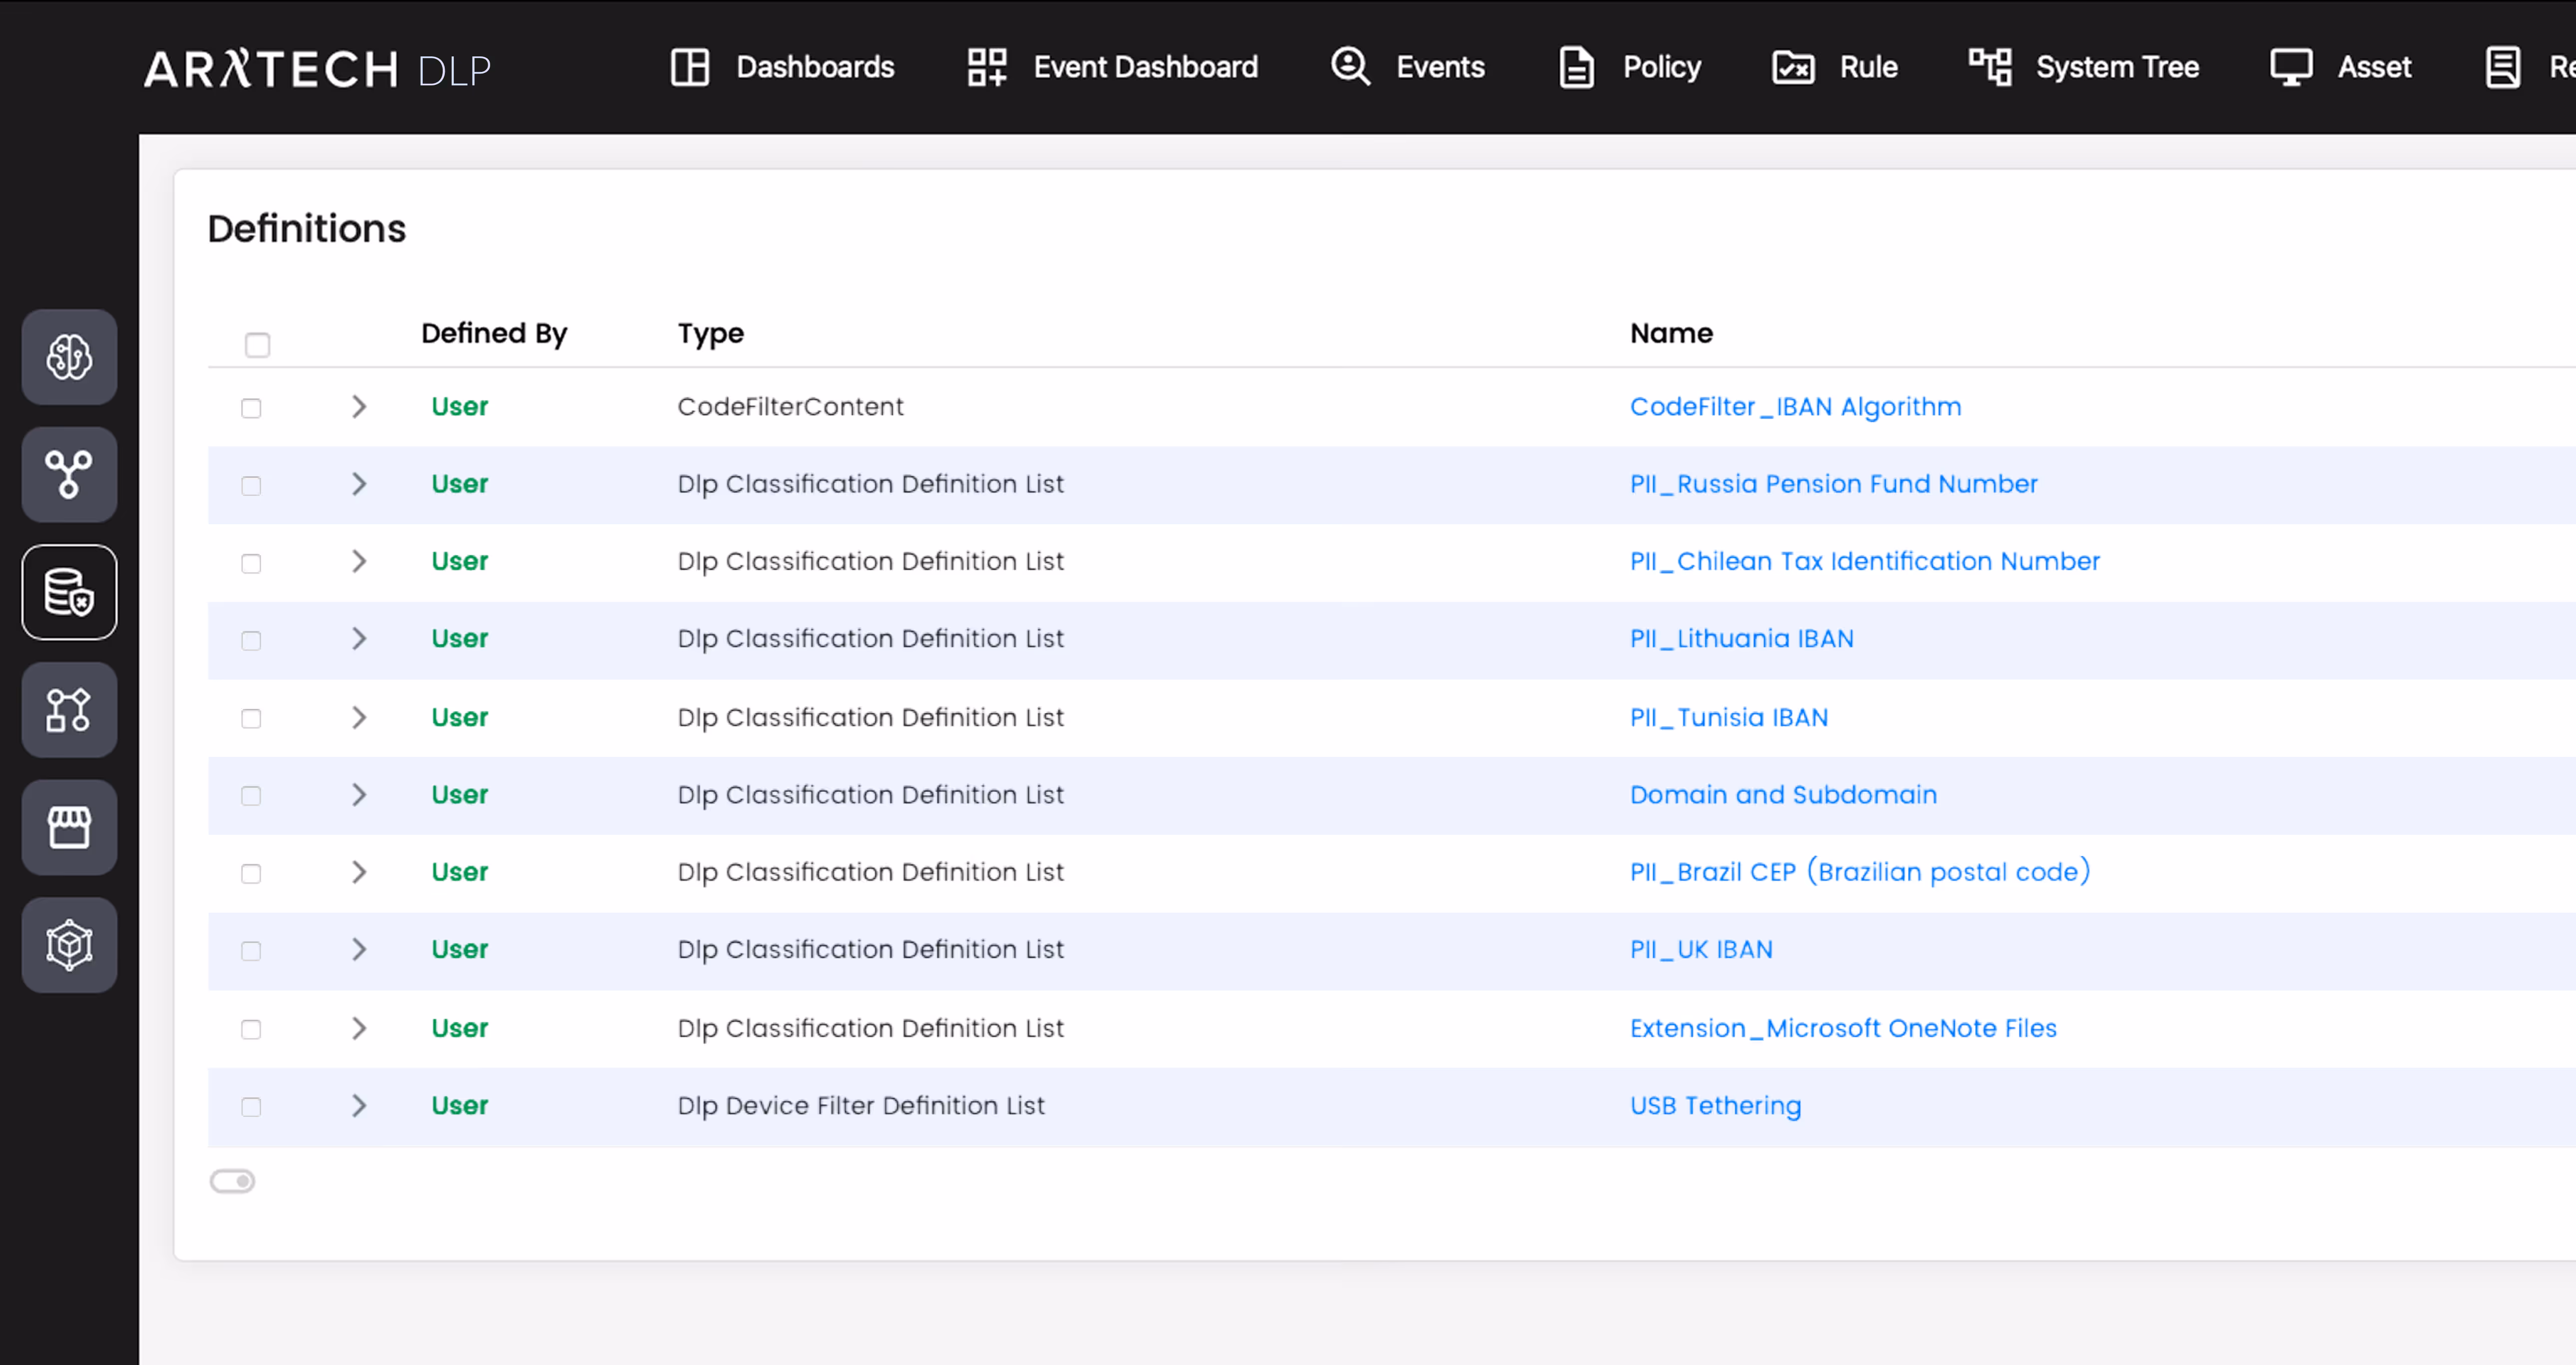Open the storefront sidebar icon
The width and height of the screenshot is (2576, 1365).
coord(69,827)
